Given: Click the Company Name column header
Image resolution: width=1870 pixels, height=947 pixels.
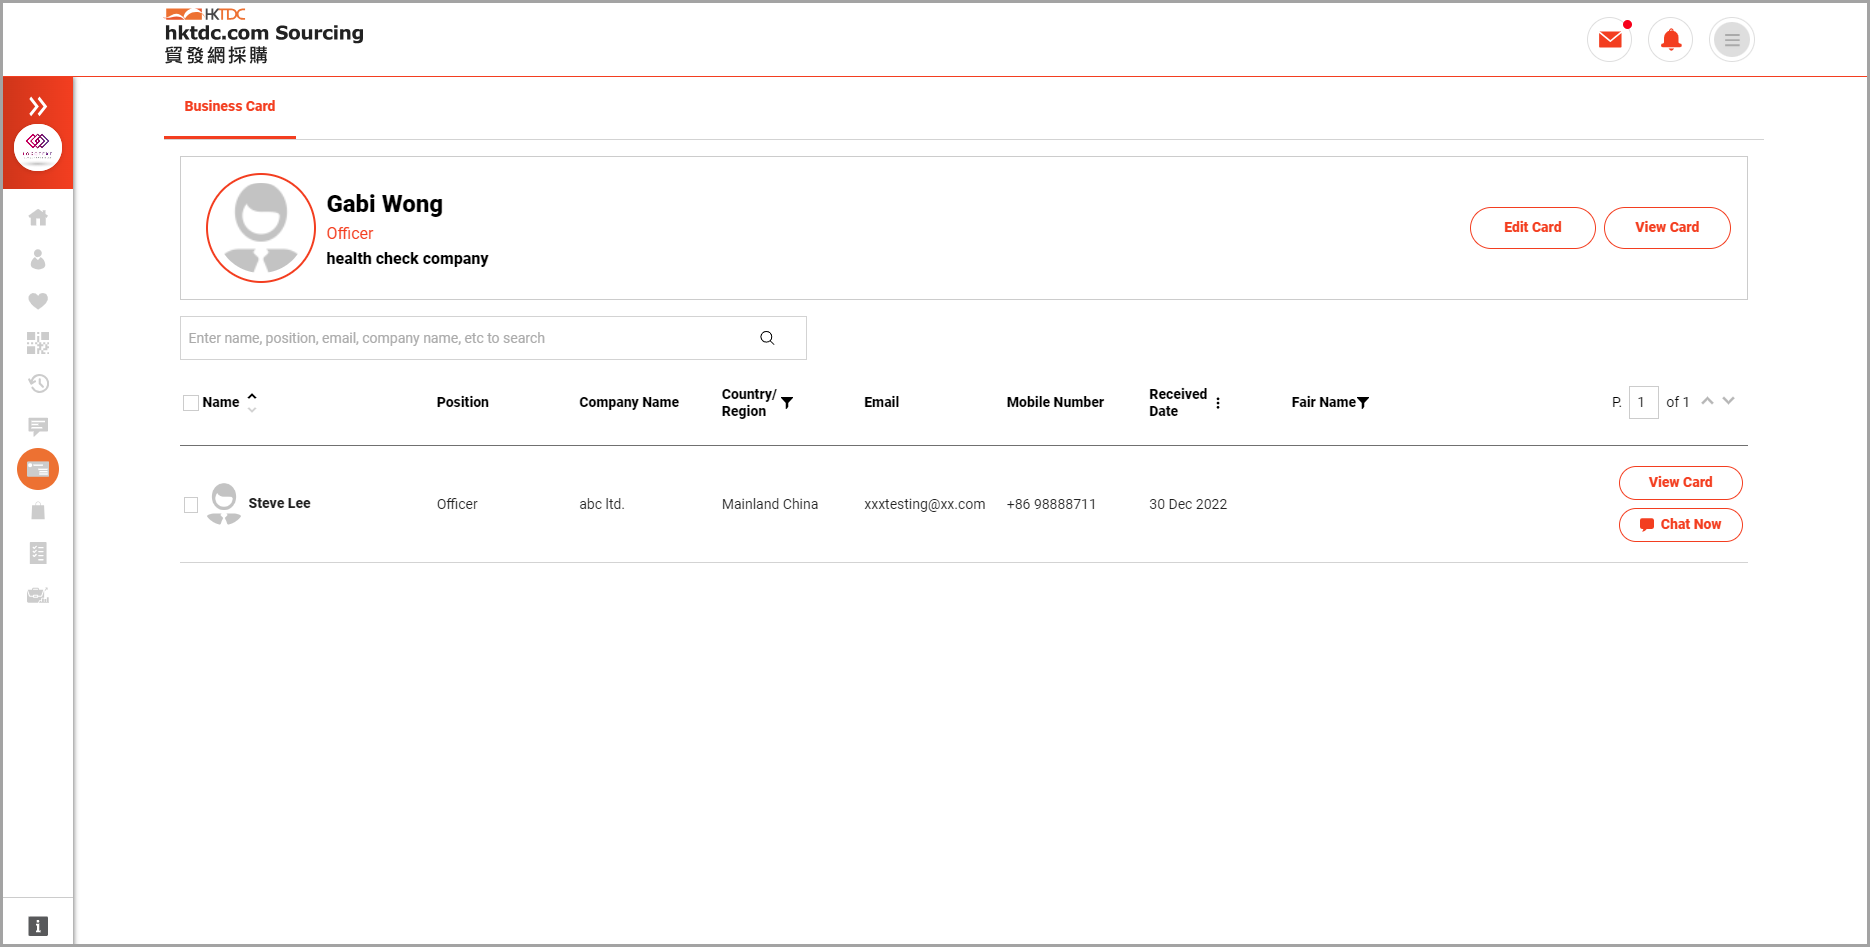Looking at the screenshot, I should point(629,402).
